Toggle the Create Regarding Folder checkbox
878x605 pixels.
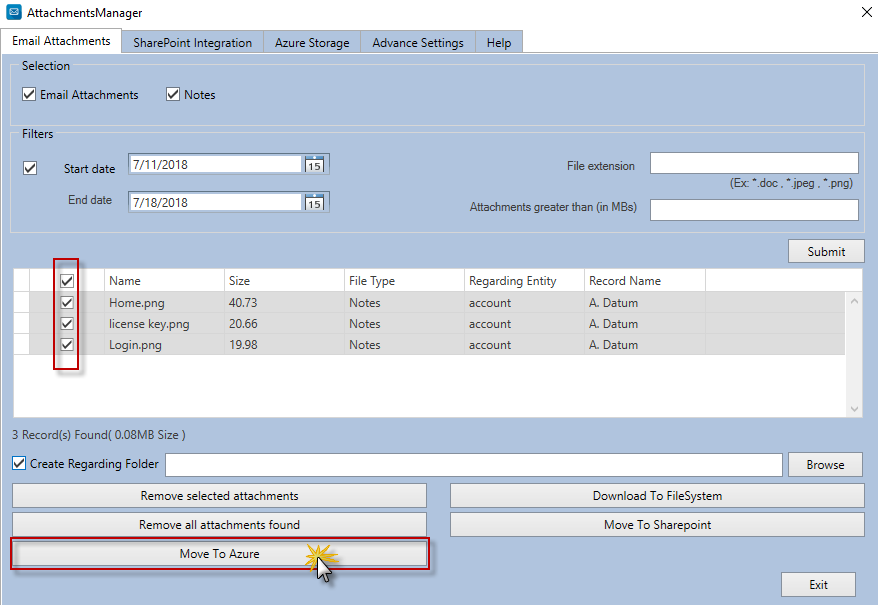(x=19, y=464)
